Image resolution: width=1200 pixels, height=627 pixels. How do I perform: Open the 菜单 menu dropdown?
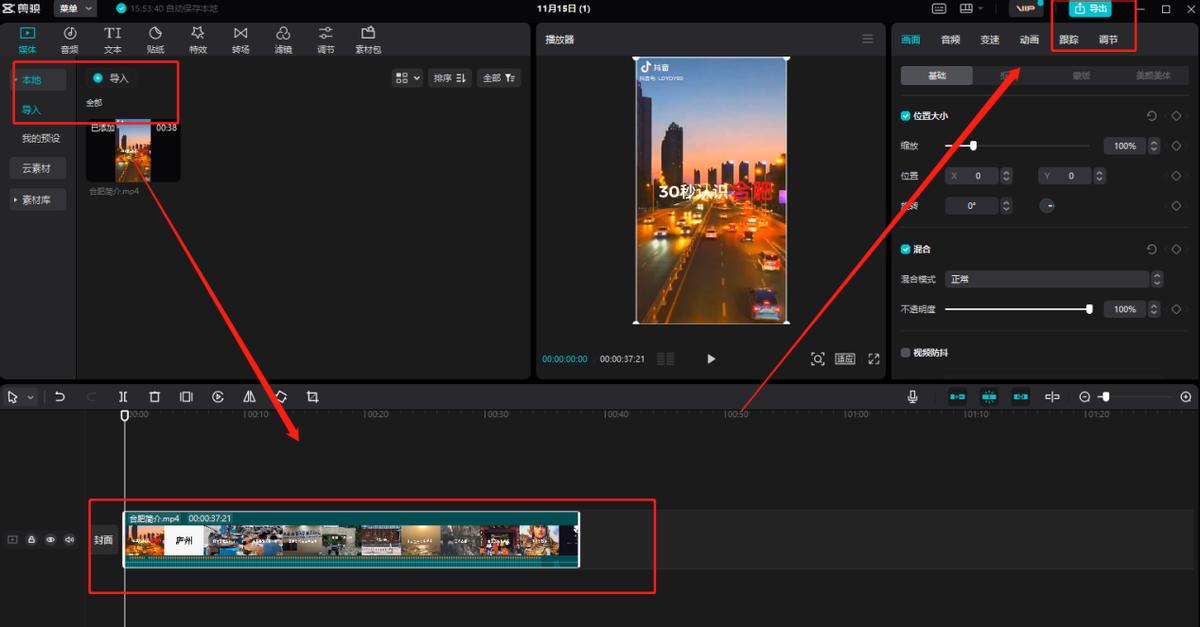click(x=75, y=9)
